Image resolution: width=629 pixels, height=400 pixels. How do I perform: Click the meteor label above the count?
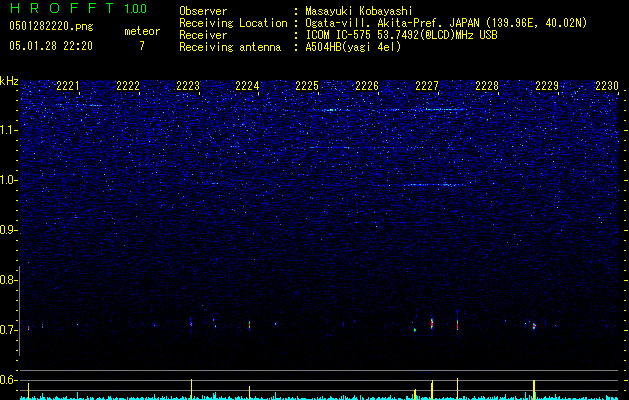(142, 31)
